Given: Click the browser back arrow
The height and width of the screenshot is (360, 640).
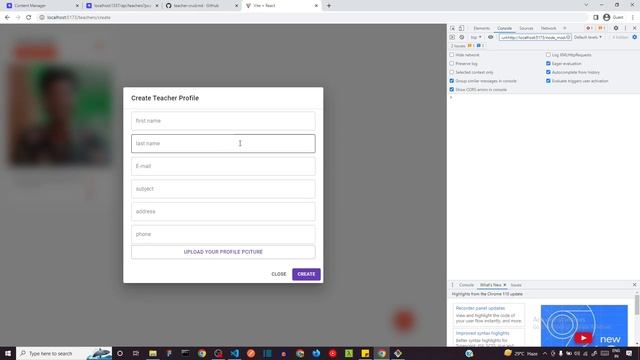Looking at the screenshot, I should pos(7,18).
